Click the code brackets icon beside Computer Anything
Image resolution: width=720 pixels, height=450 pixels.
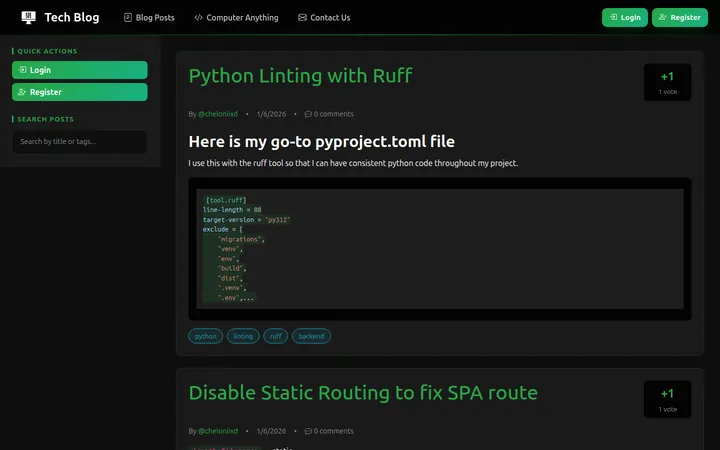click(x=198, y=17)
